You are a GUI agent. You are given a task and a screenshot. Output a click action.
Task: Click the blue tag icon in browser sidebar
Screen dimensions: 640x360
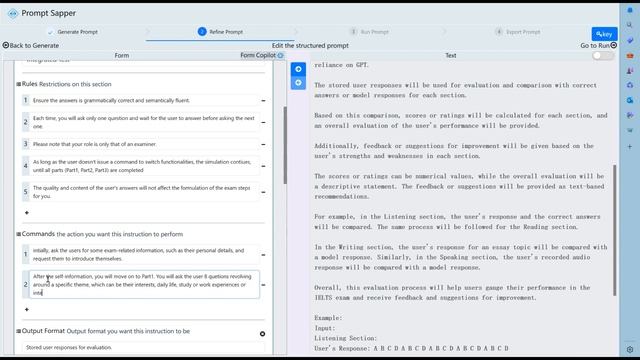pos(630,40)
